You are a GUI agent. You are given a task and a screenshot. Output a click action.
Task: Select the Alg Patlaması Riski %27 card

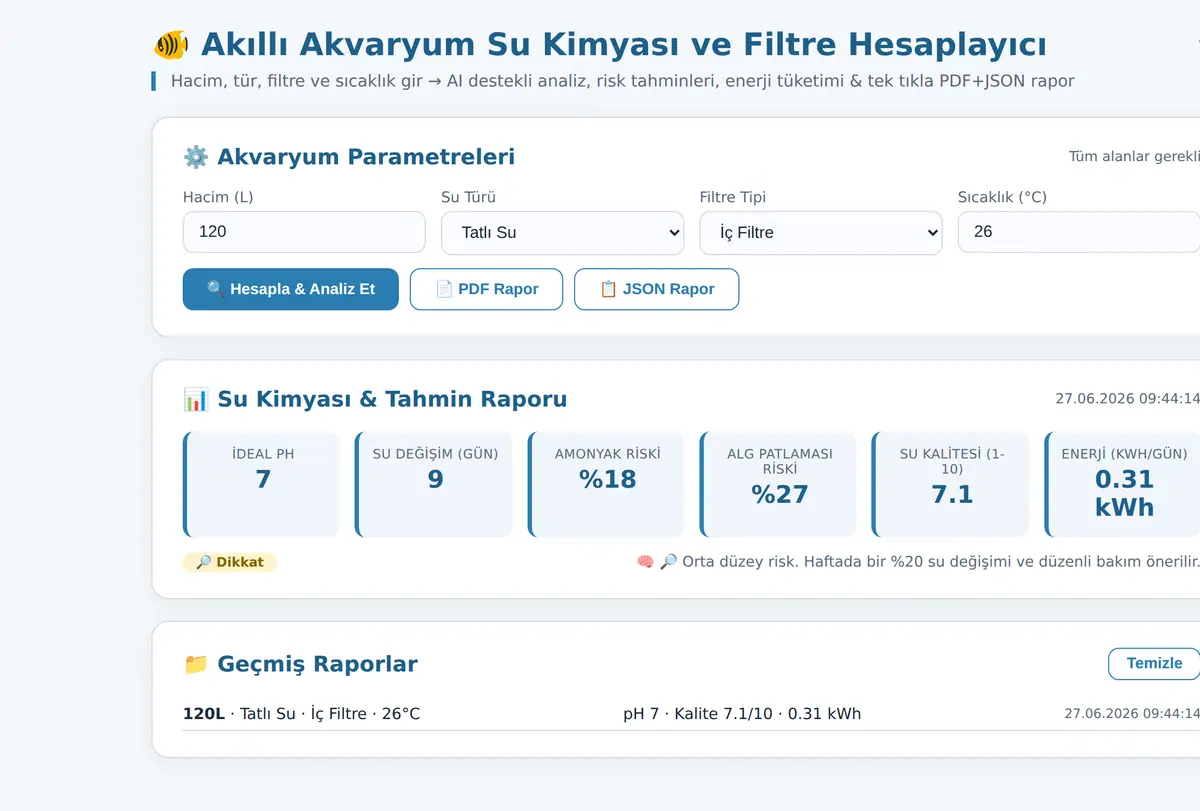pyautogui.click(x=778, y=484)
